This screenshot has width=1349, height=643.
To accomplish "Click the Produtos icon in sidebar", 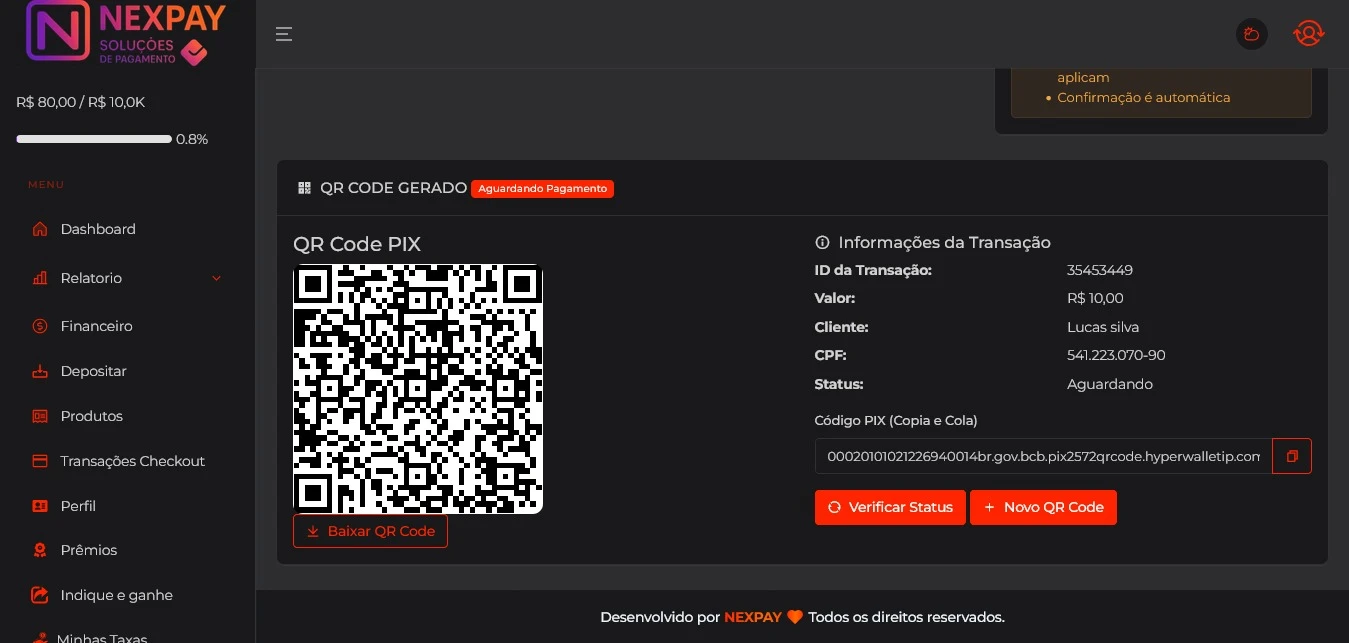I will pos(40,416).
